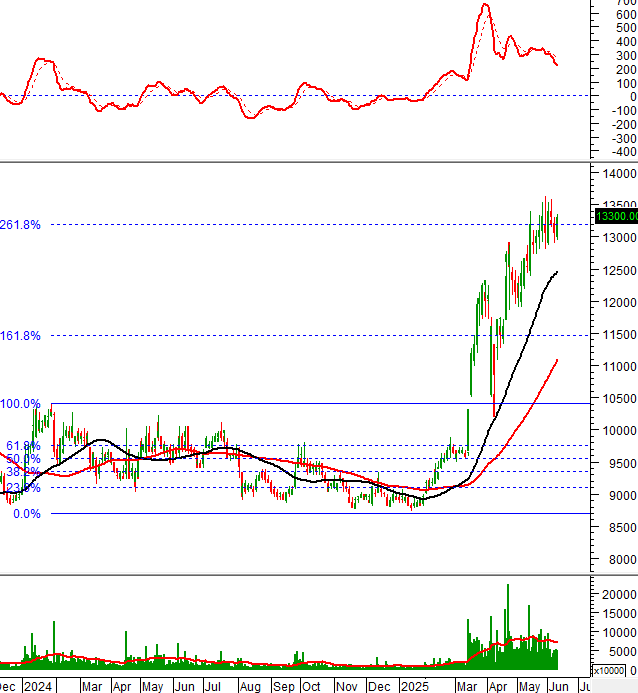This screenshot has height=693, width=638.
Task: Select the 10500 price axis value
Action: pyautogui.click(x=620, y=399)
